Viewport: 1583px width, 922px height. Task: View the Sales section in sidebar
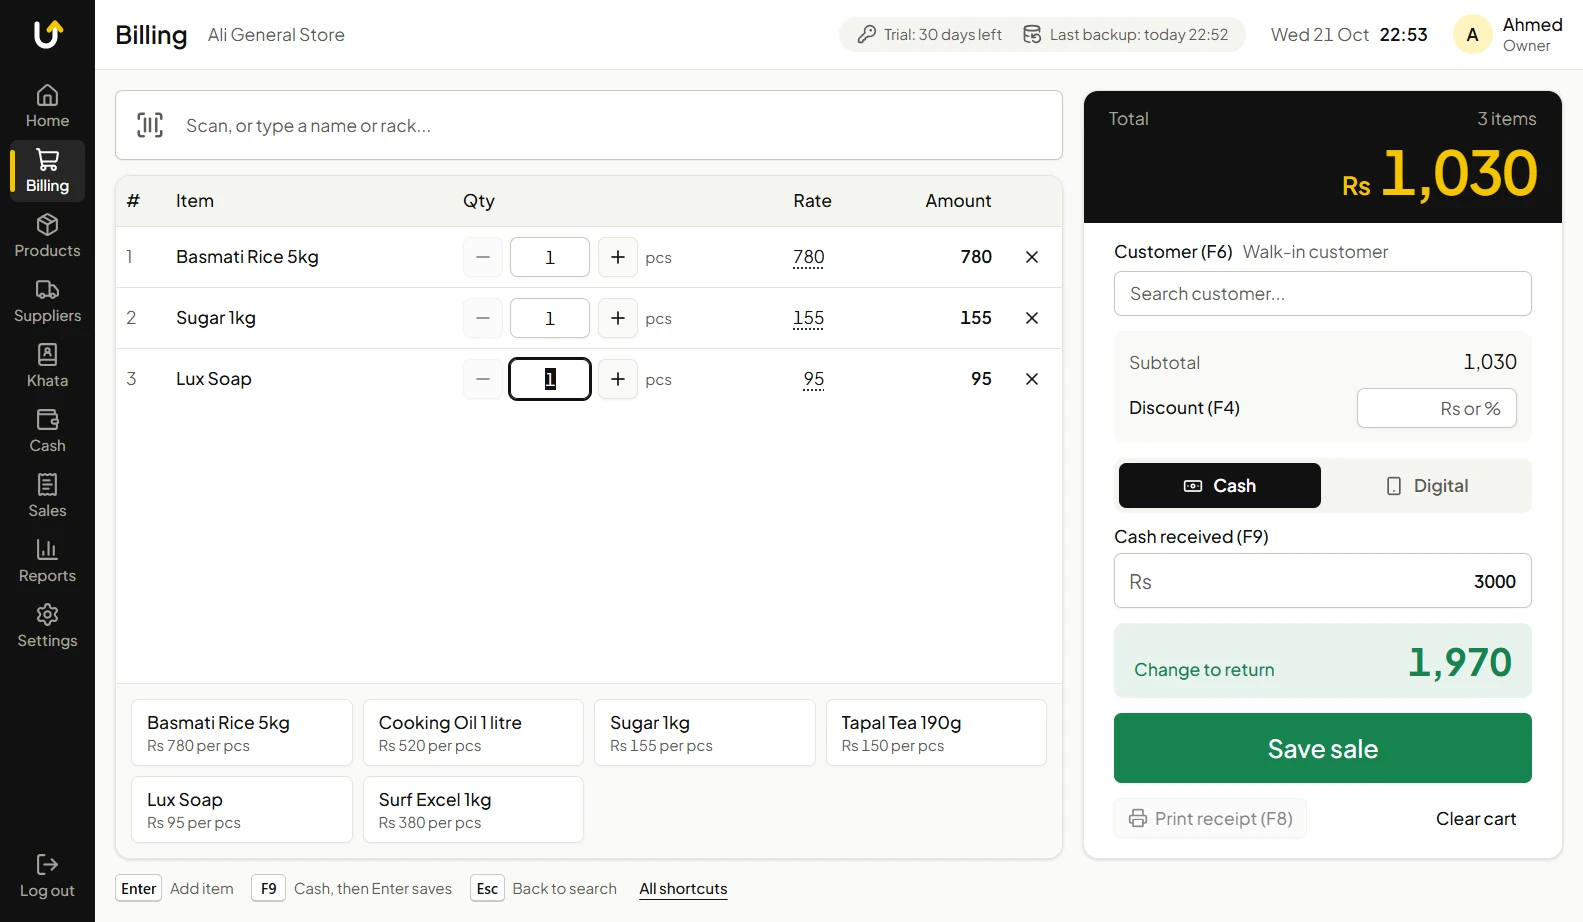click(x=47, y=497)
